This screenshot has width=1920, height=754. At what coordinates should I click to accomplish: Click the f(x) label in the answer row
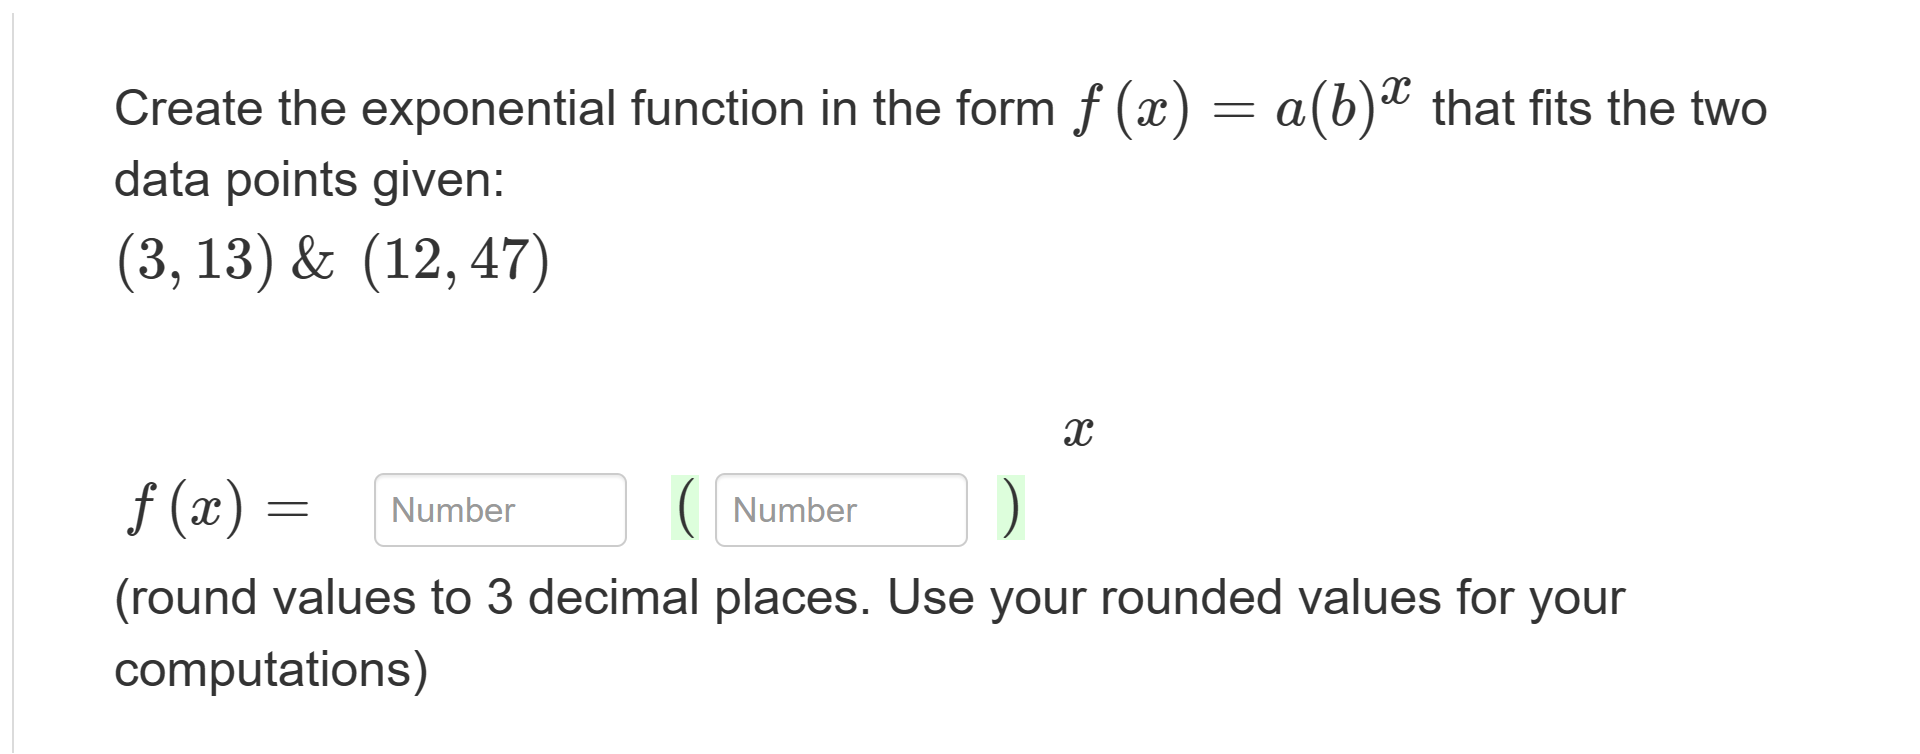[185, 508]
